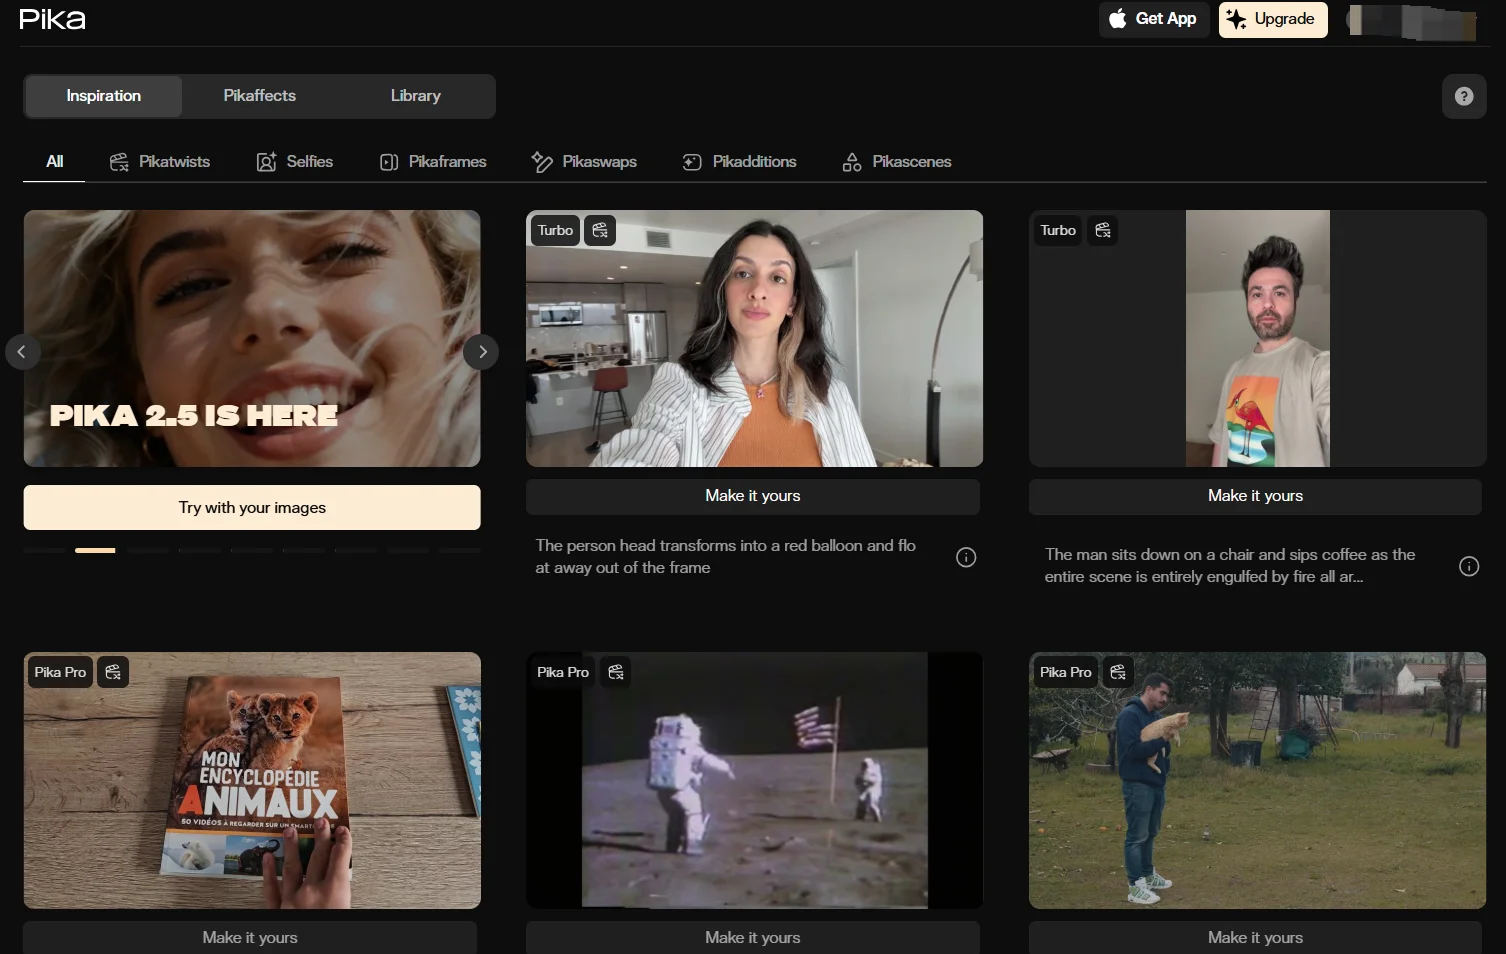Select the Selfies filter
1506x954 pixels.
(295, 162)
